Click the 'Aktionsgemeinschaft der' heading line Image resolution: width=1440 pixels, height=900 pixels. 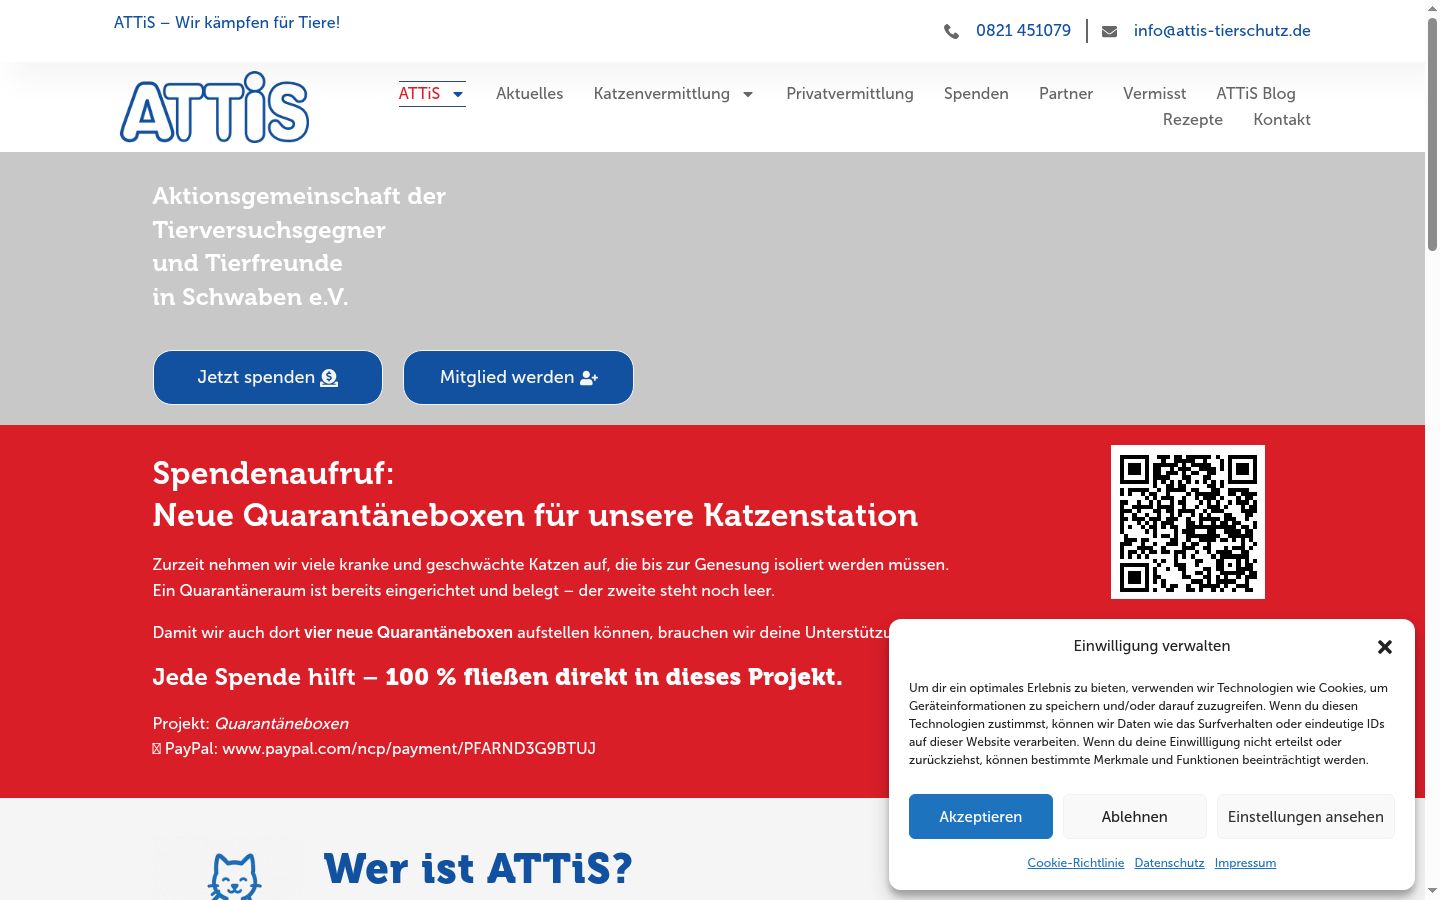(299, 196)
